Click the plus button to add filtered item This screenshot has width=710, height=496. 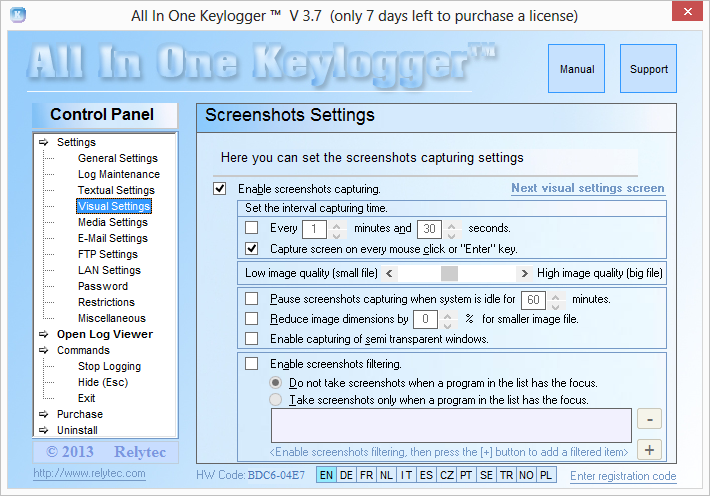click(x=648, y=450)
